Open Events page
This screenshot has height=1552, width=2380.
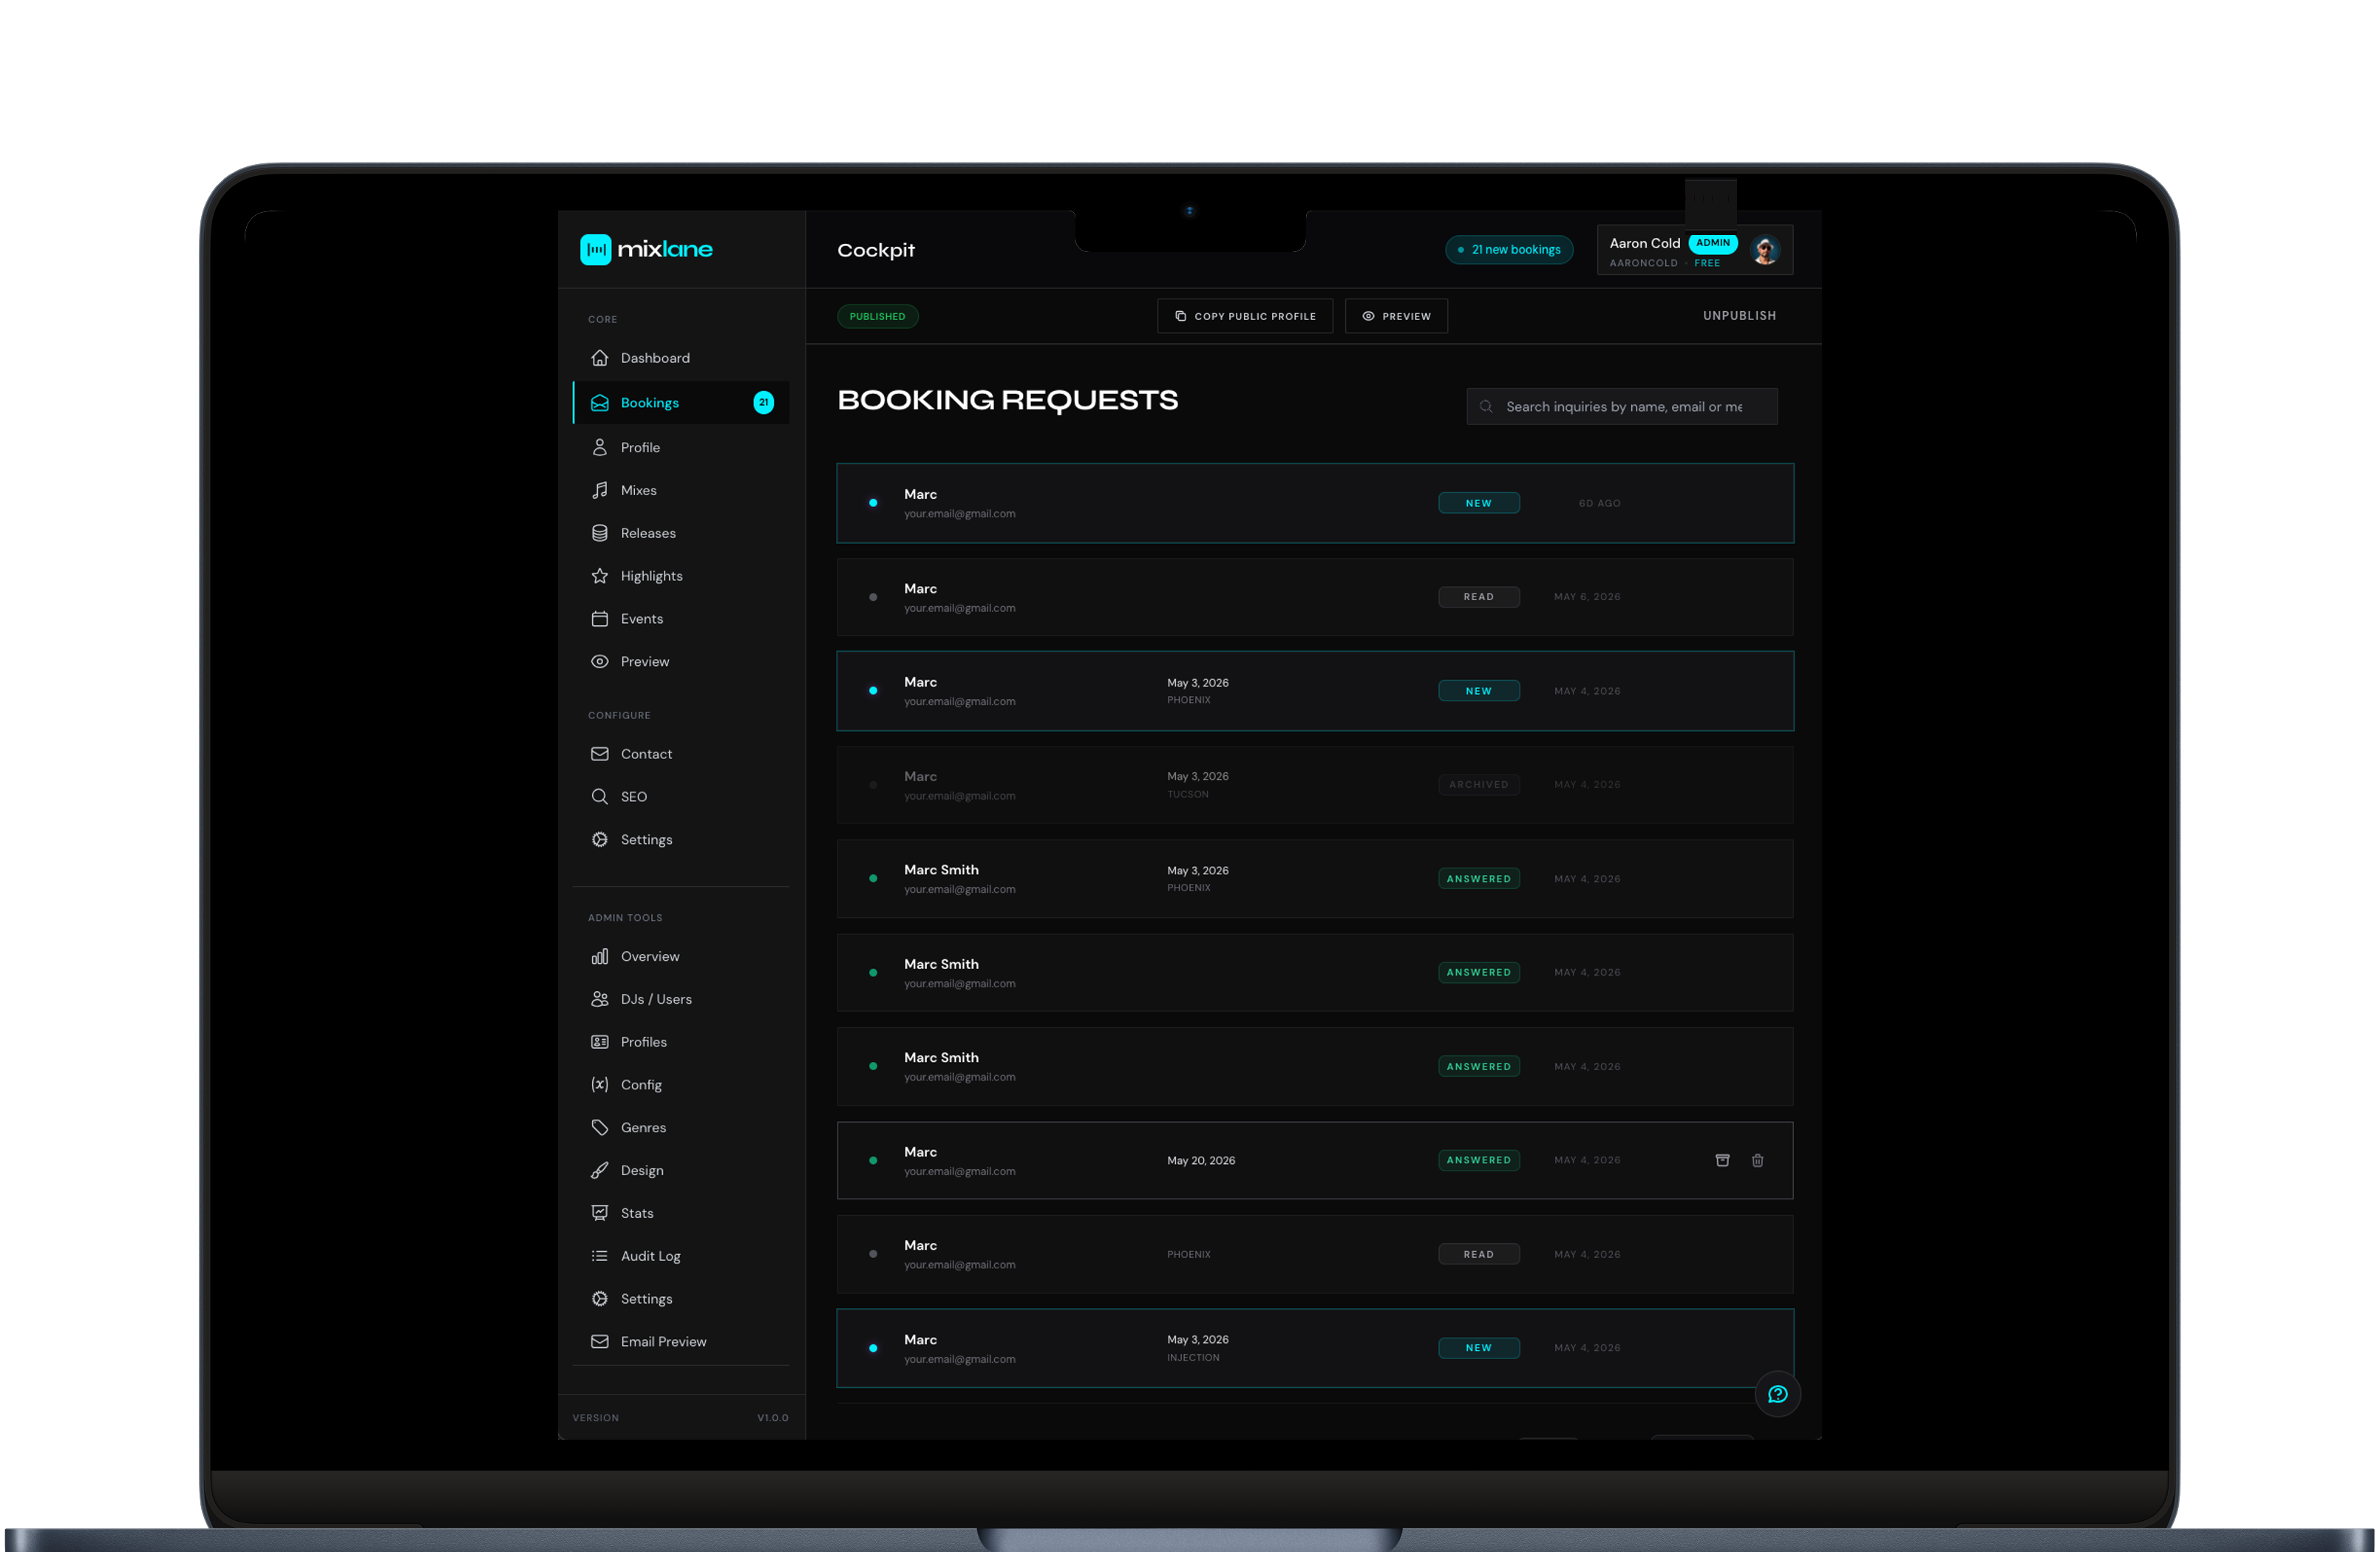(681, 619)
